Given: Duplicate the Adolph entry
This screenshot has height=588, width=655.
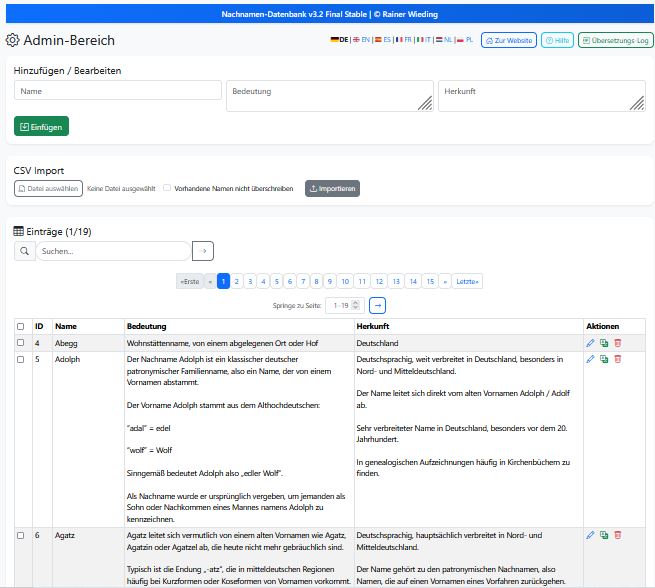Looking at the screenshot, I should click(x=604, y=359).
